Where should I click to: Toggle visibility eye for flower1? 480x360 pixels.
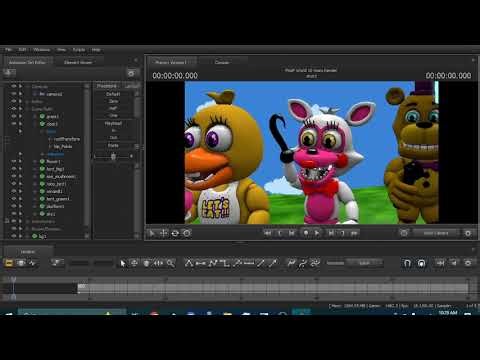coord(14,161)
